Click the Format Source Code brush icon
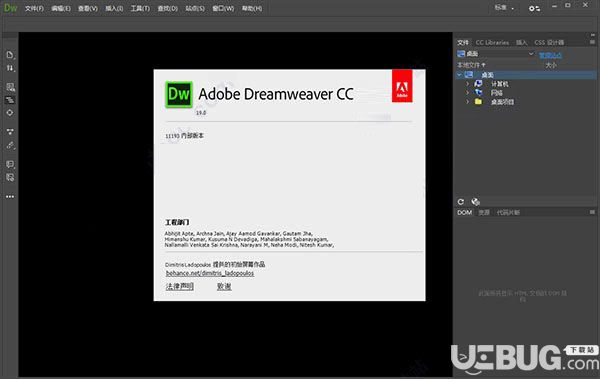This screenshot has width=600, height=379. click(x=10, y=145)
